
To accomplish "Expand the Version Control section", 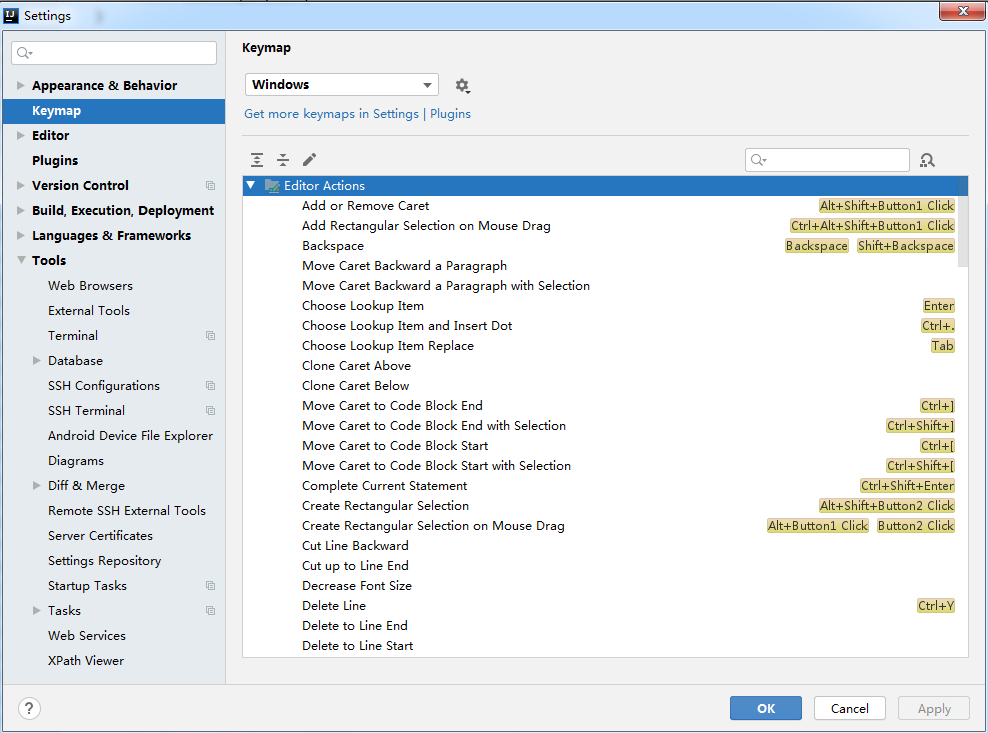I will coord(20,185).
